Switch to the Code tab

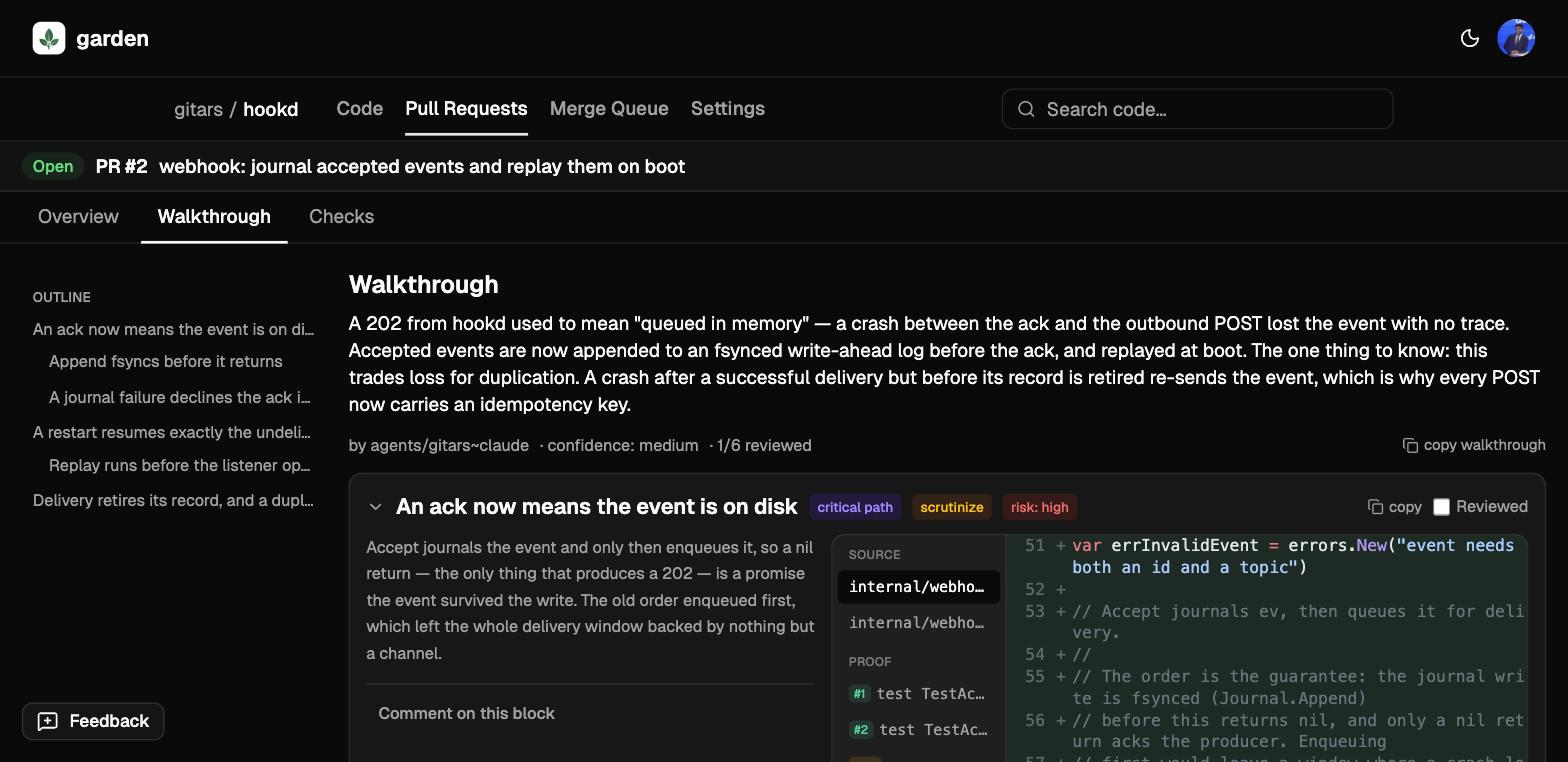pyautogui.click(x=360, y=108)
